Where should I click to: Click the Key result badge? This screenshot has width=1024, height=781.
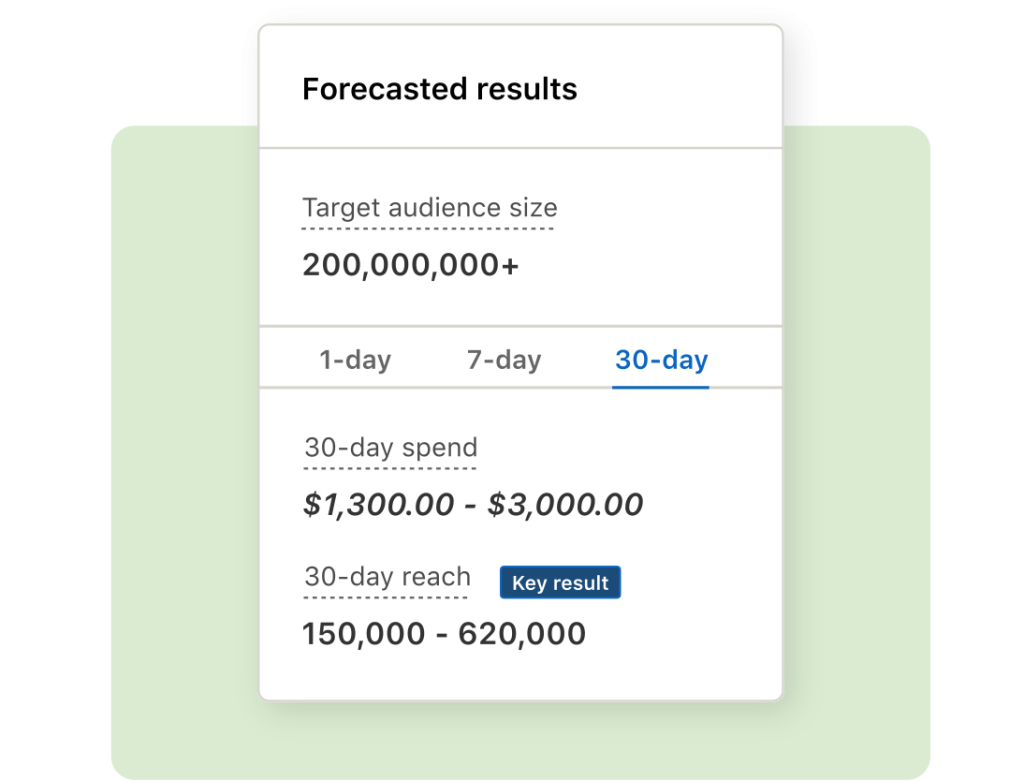point(560,583)
